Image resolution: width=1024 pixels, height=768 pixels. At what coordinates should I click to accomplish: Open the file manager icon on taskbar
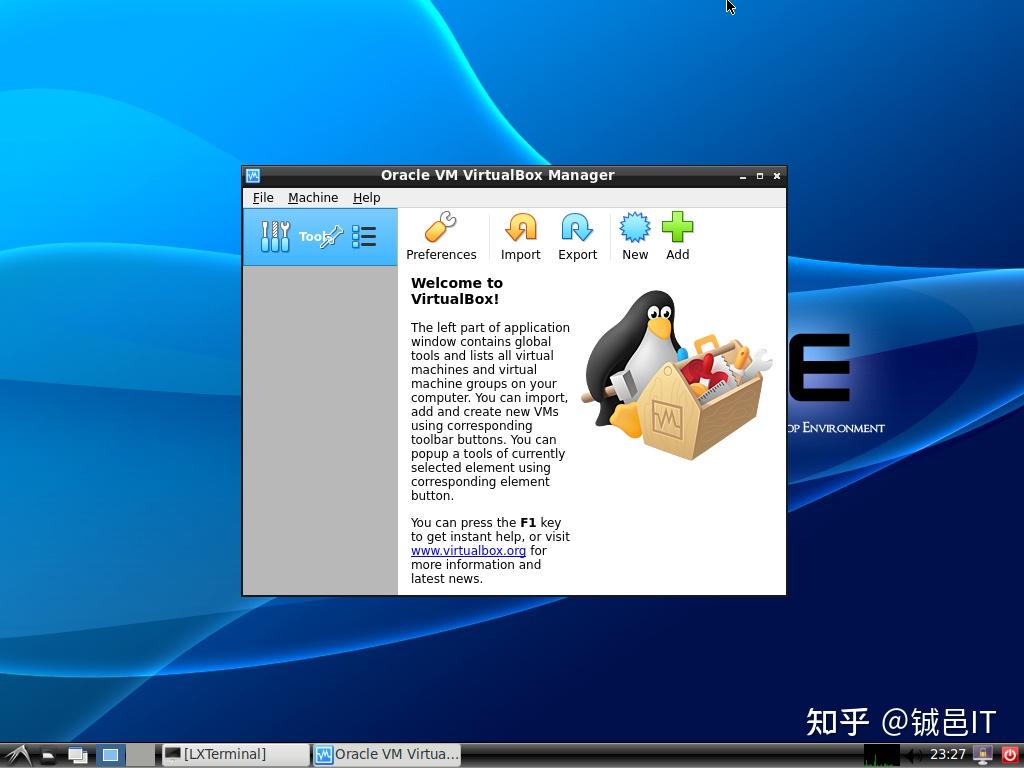(47, 755)
